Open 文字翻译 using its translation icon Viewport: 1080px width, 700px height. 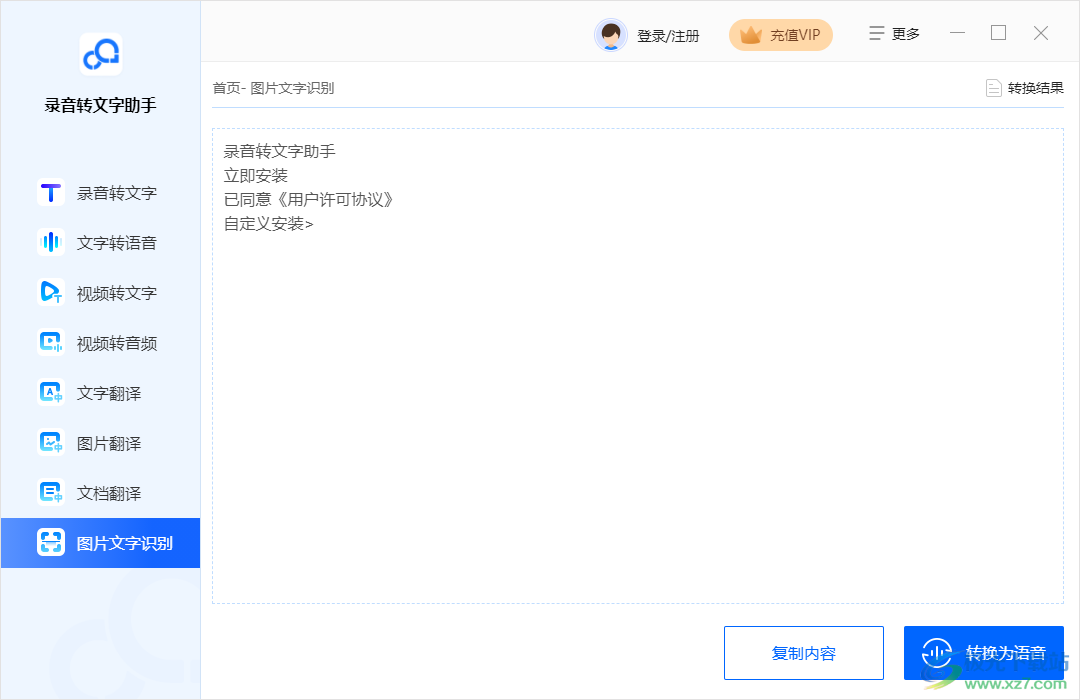50,392
